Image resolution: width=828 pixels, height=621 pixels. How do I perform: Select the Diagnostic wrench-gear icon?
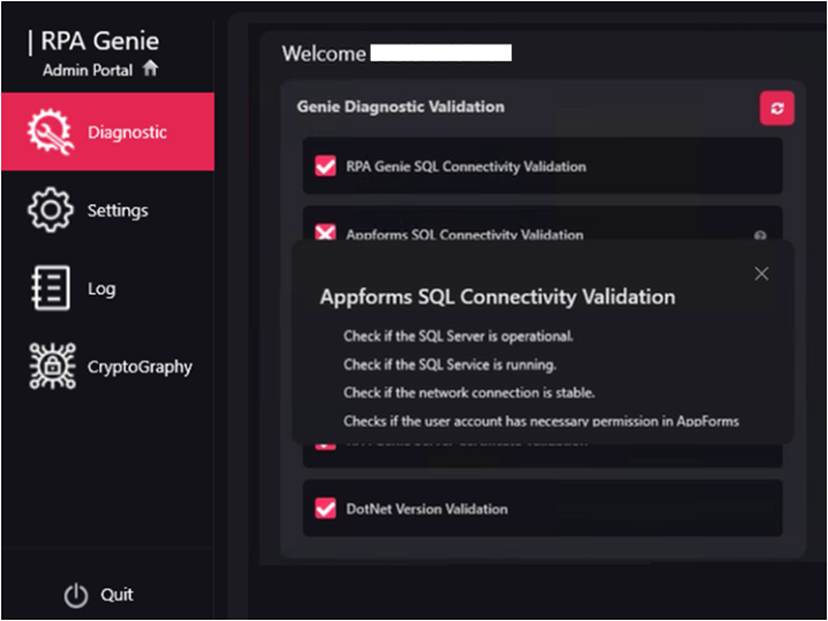pos(50,131)
